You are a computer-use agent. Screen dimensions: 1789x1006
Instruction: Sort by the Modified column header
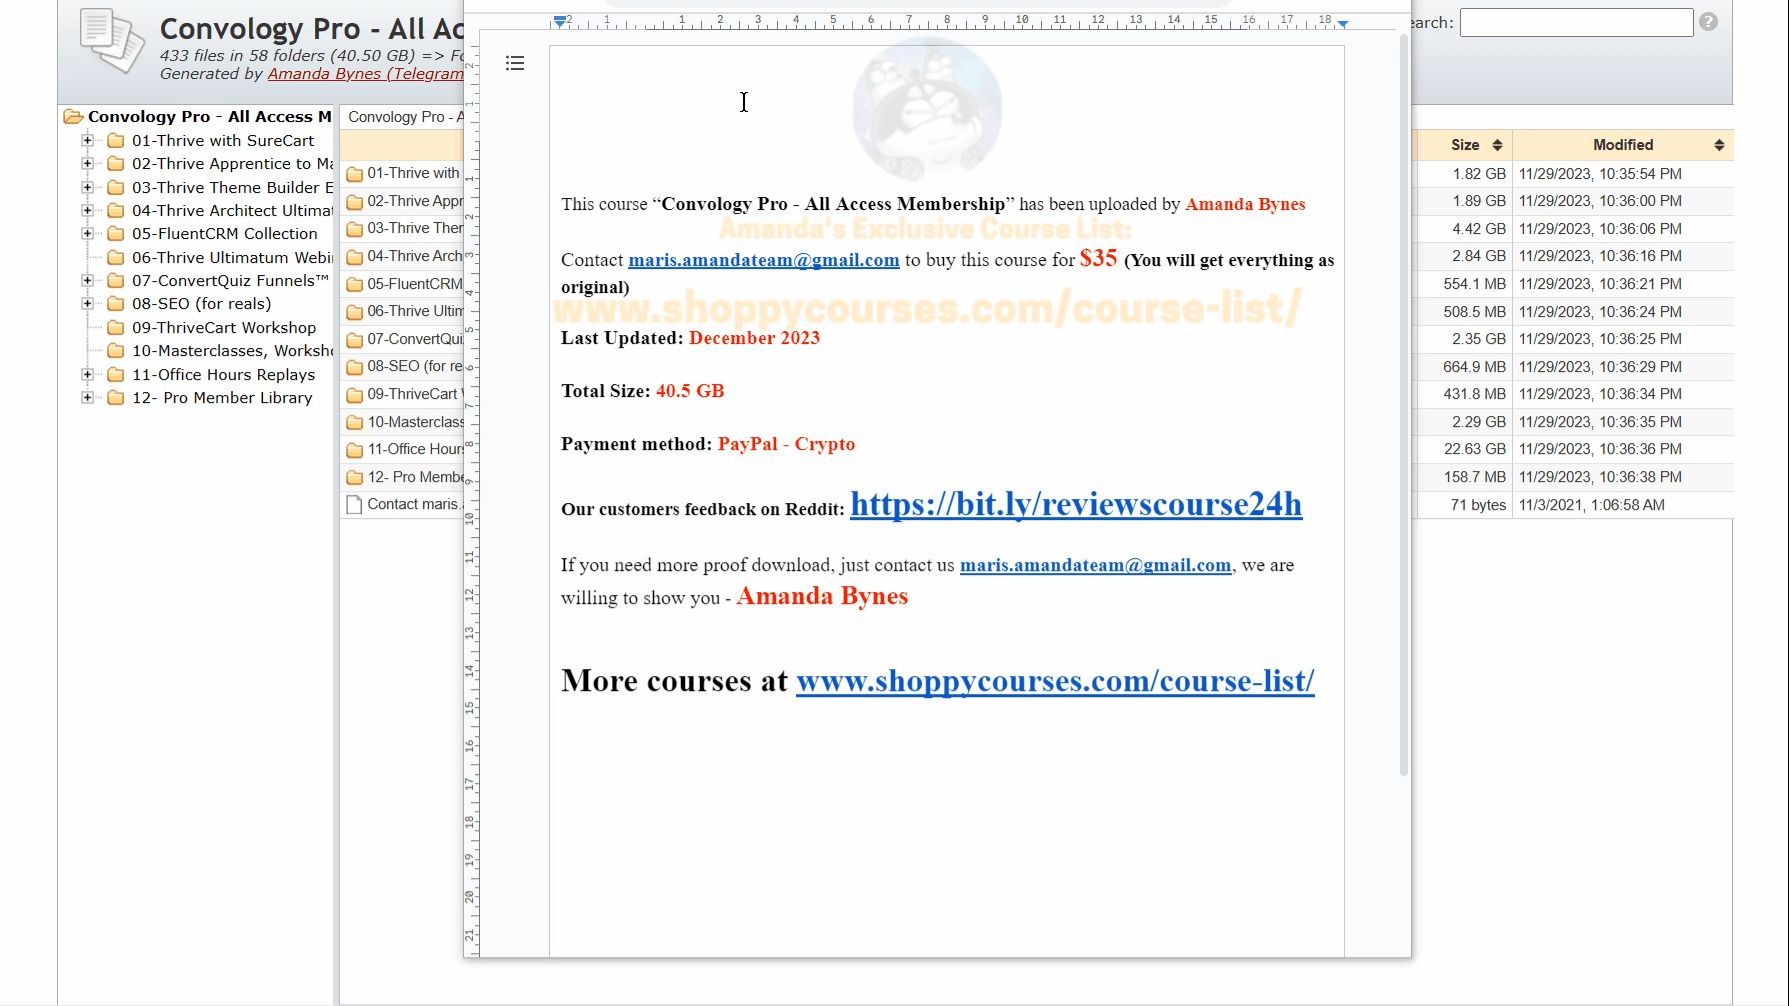(x=1622, y=145)
